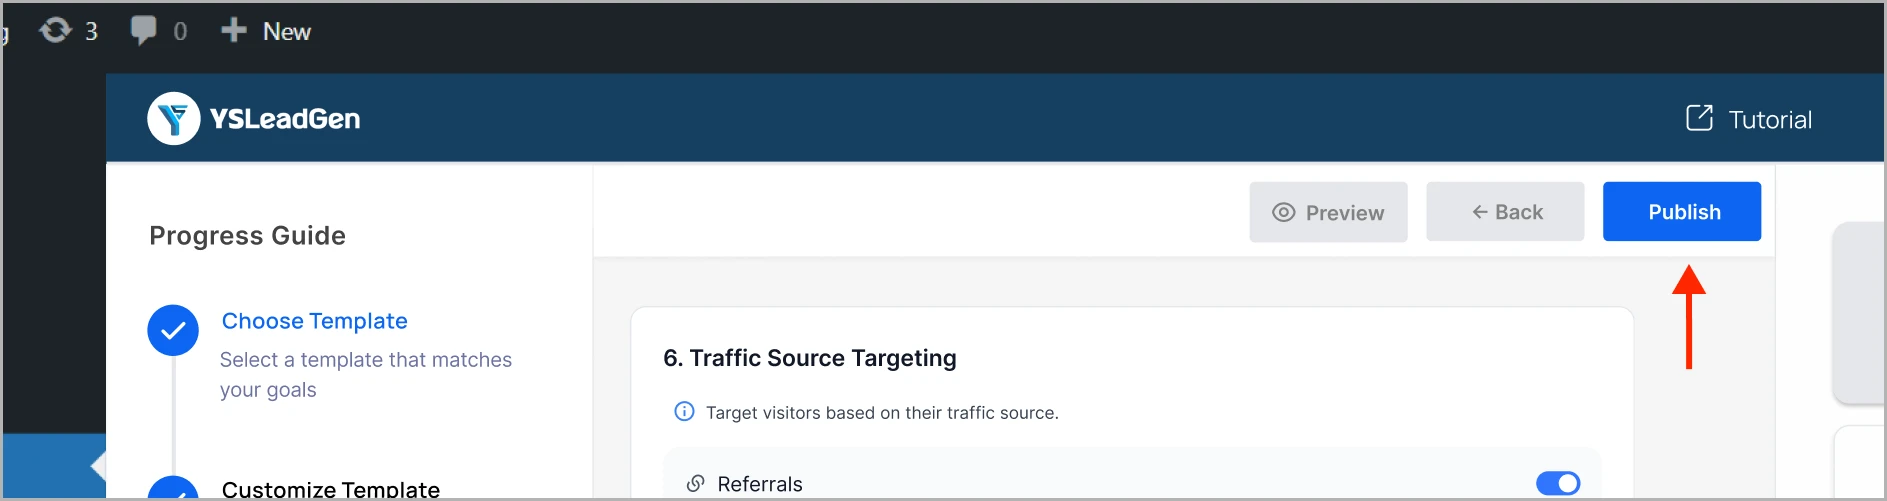Click the Preview button

[1328, 212]
